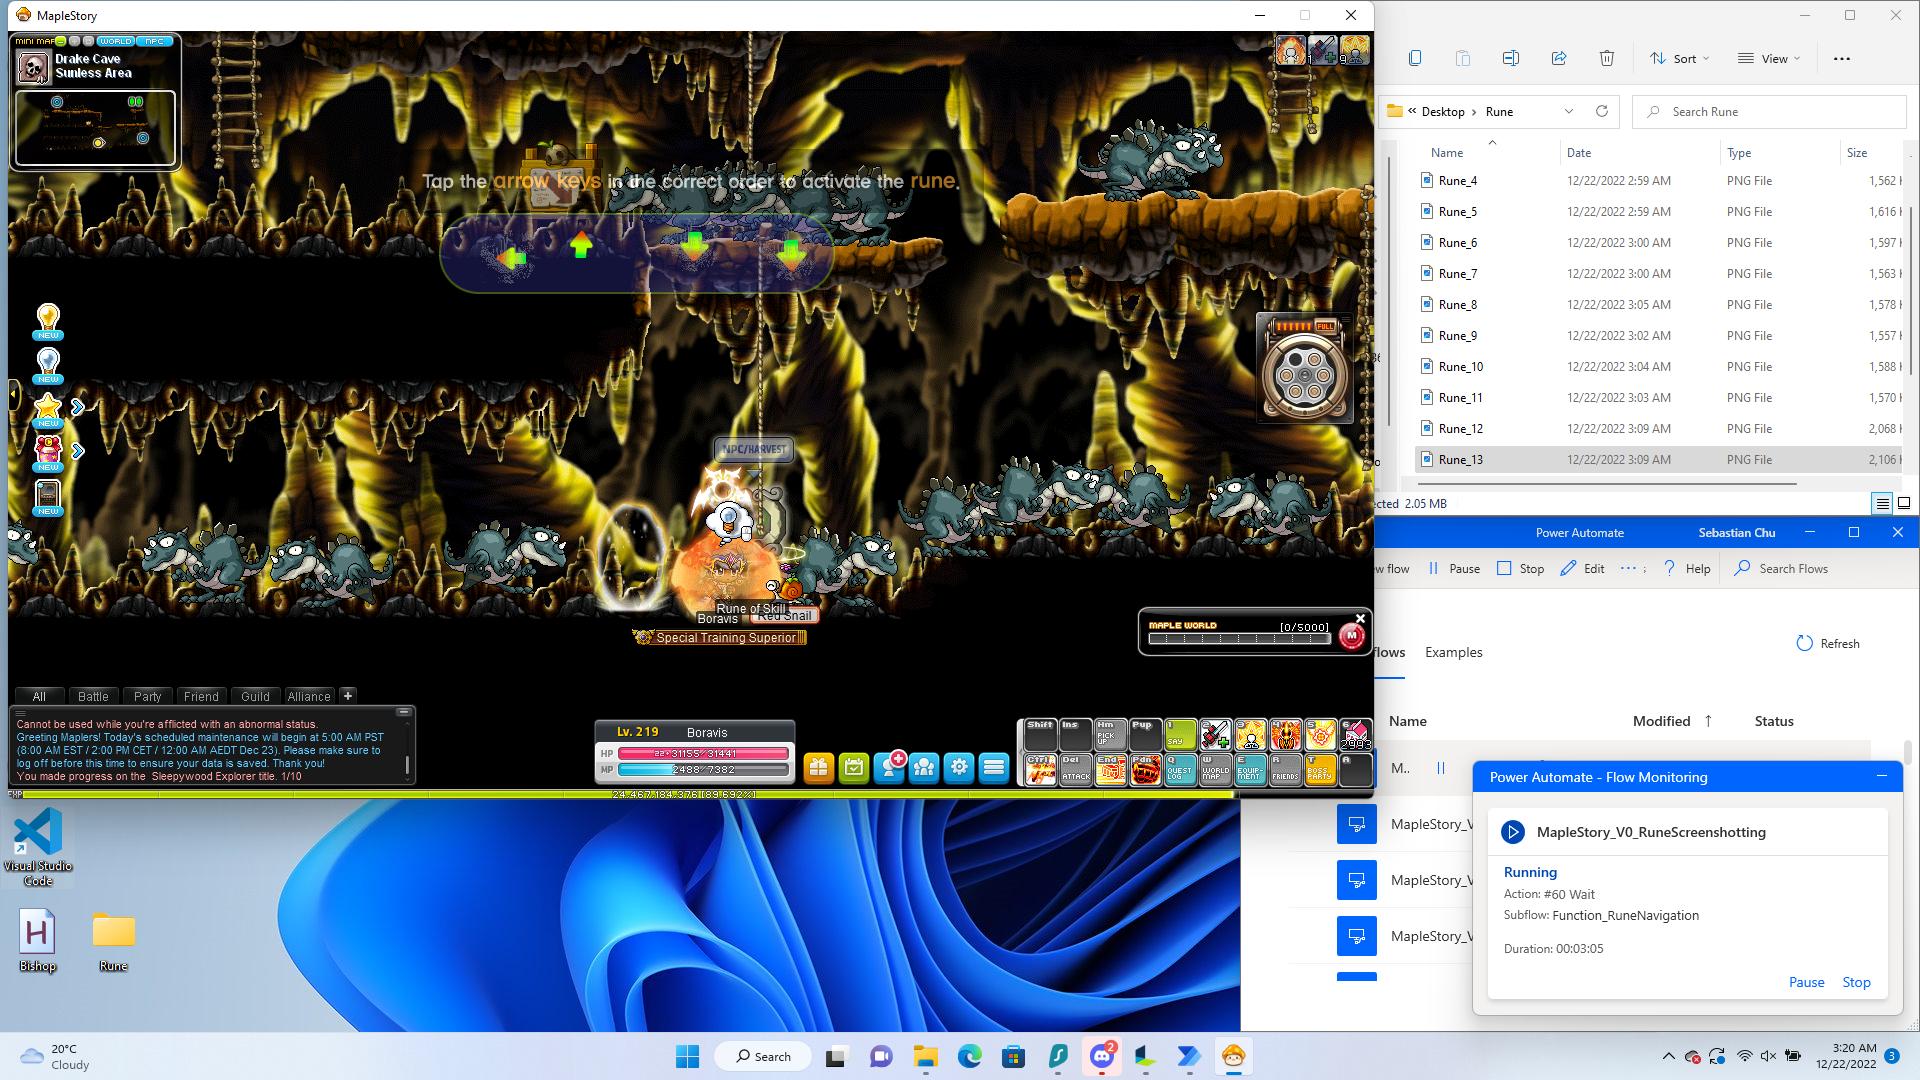Click Refresh in Power Automate
Image resolution: width=1920 pixels, height=1080 pixels.
coord(1828,643)
